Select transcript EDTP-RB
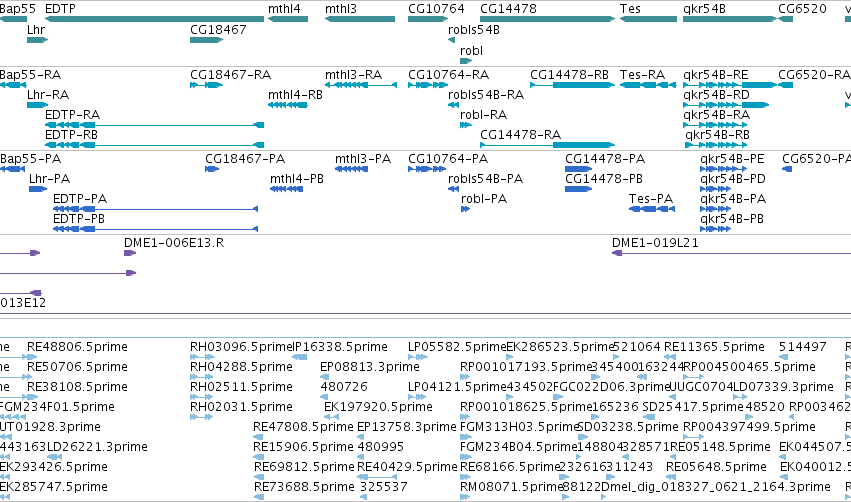 tap(154, 145)
